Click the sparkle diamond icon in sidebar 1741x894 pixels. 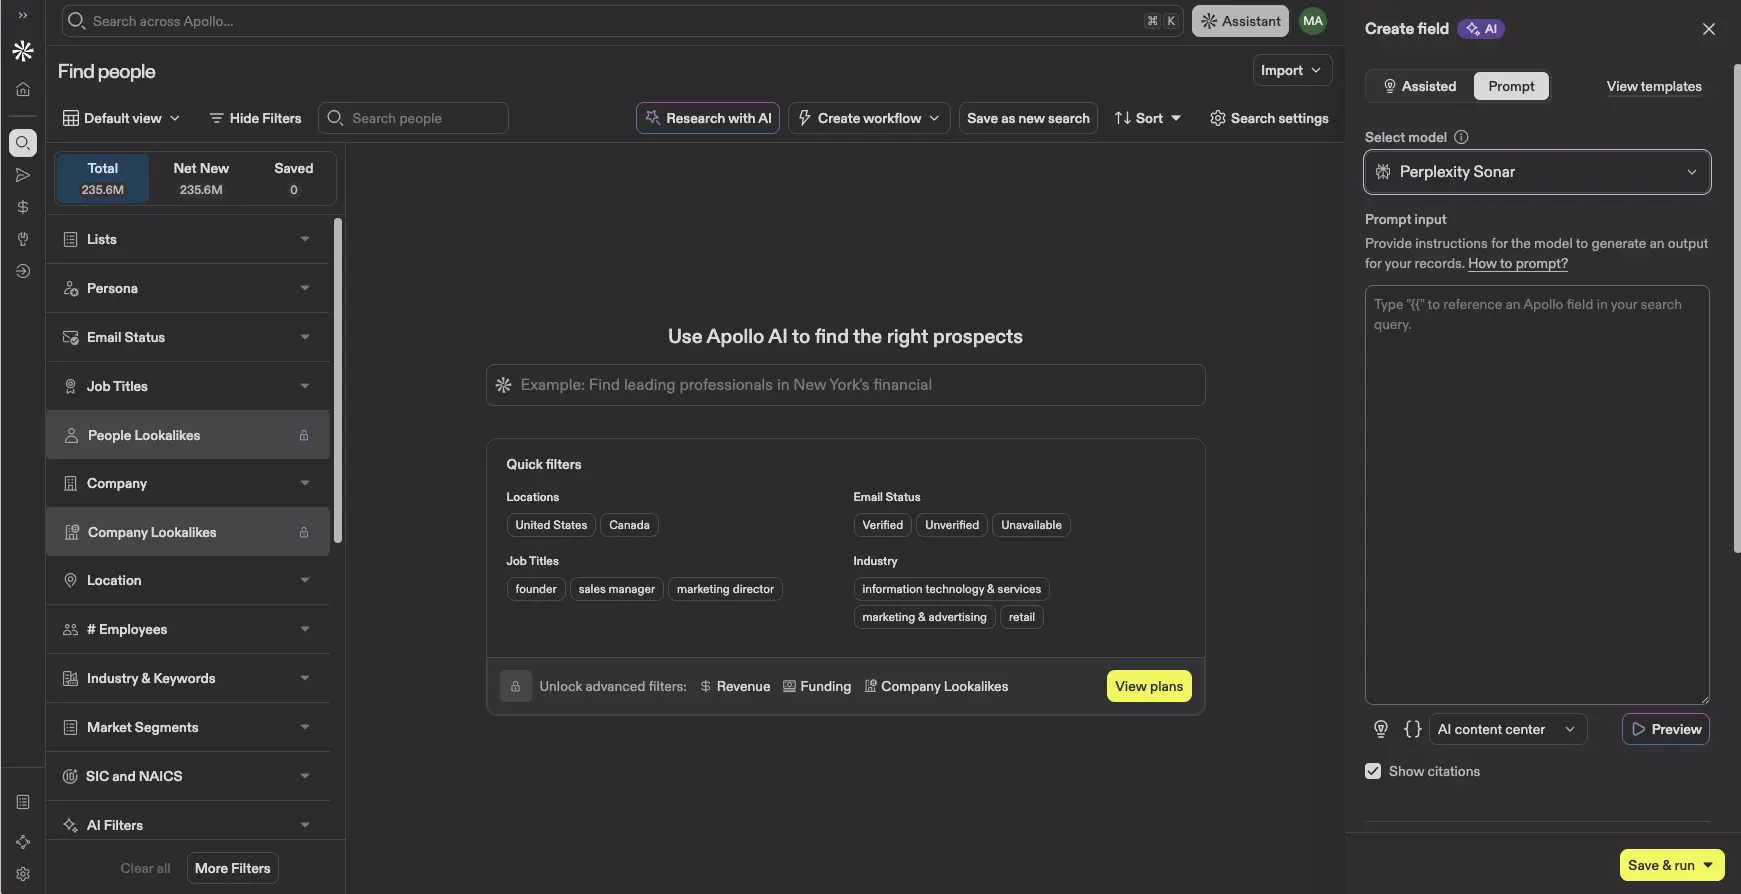pos(23,842)
